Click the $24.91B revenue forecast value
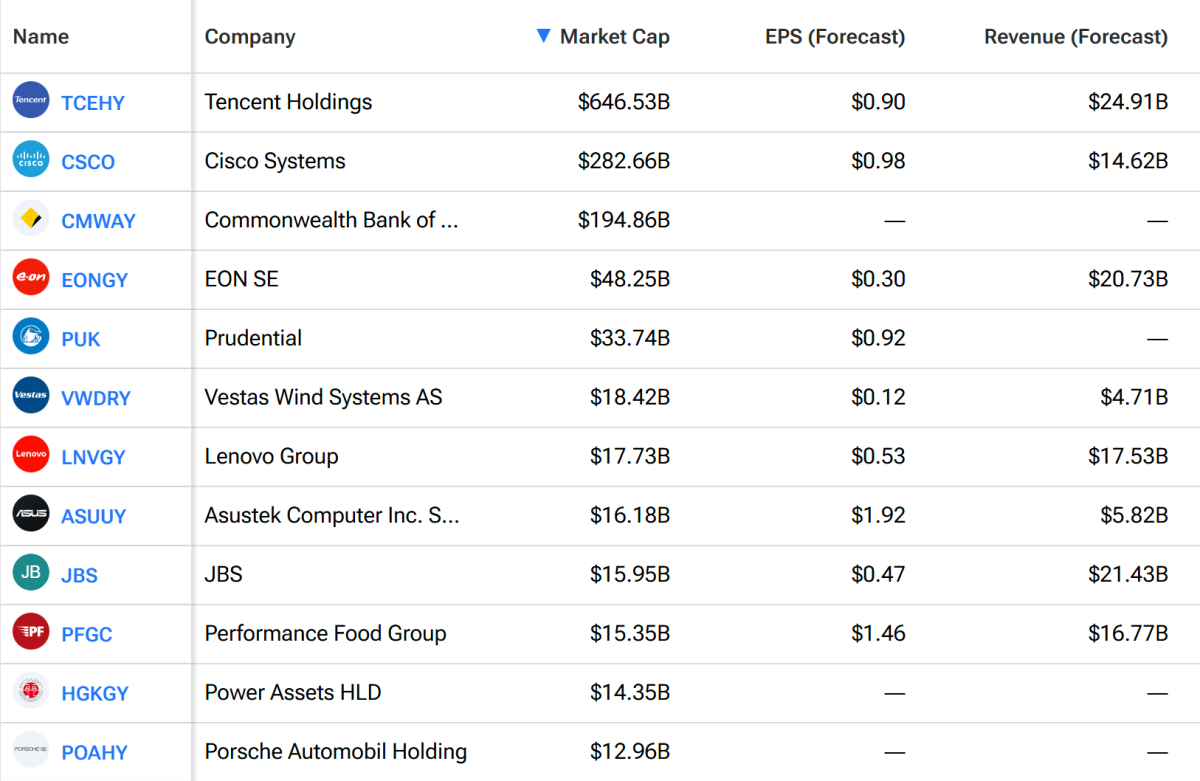1200x781 pixels. coord(1128,102)
